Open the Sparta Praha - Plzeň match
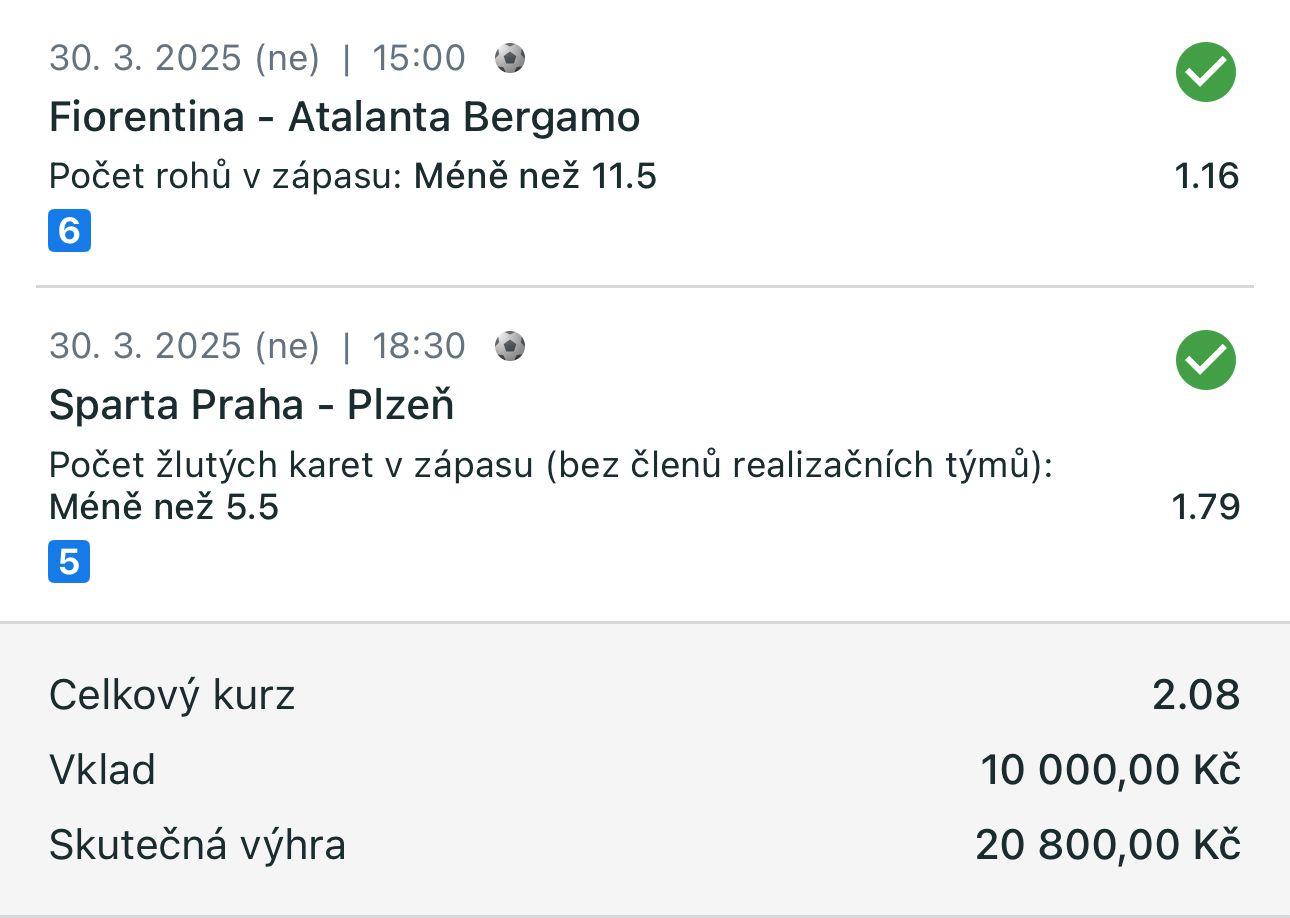The image size is (1290, 918). [x=251, y=405]
